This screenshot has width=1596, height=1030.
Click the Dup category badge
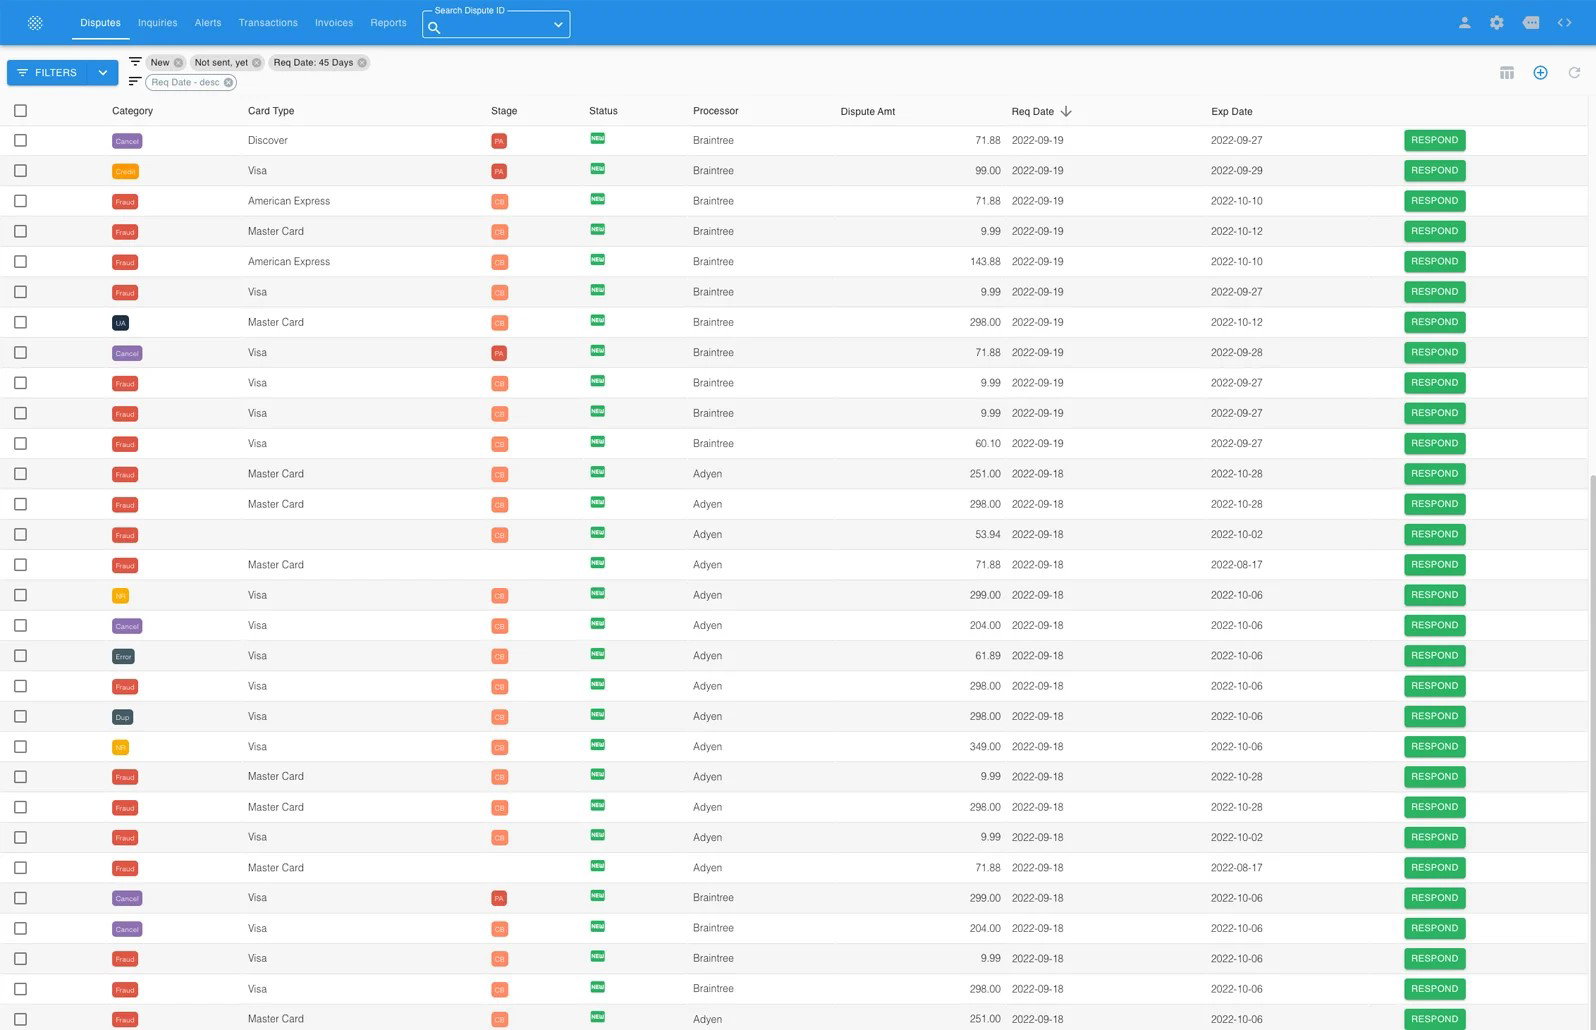(x=122, y=718)
